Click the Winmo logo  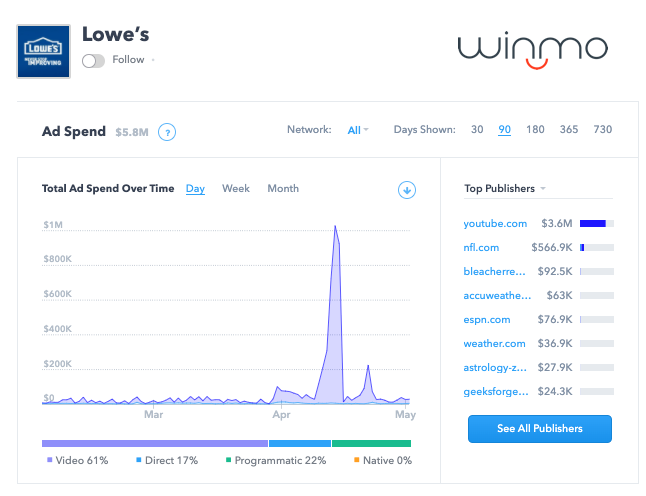[533, 51]
